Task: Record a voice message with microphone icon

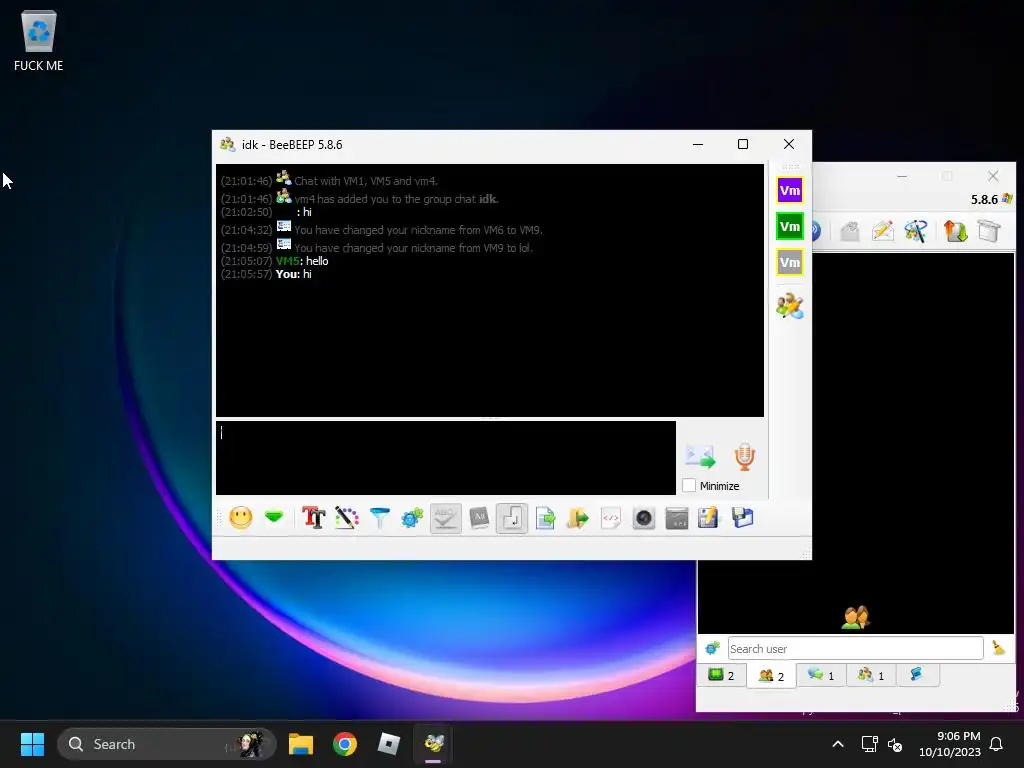Action: coord(744,456)
